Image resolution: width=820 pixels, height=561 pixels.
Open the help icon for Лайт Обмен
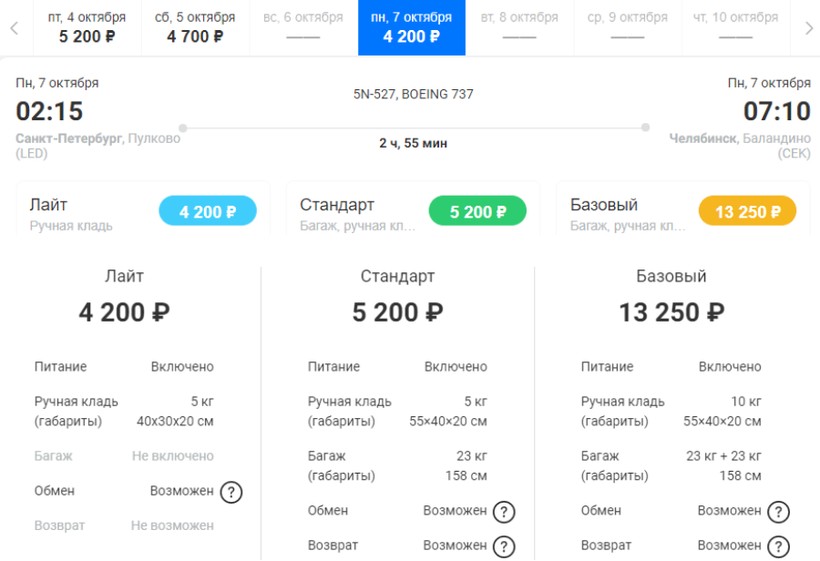tap(231, 492)
